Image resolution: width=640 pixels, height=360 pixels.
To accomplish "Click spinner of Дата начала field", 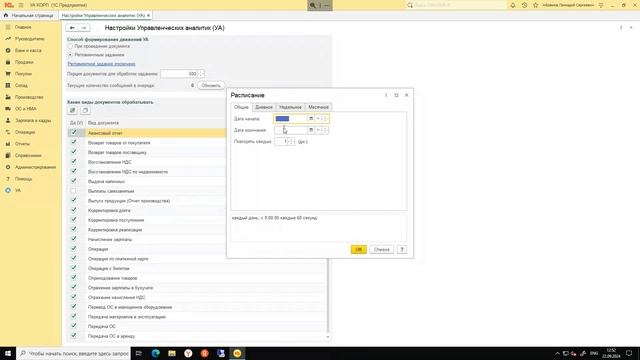I will (325, 119).
